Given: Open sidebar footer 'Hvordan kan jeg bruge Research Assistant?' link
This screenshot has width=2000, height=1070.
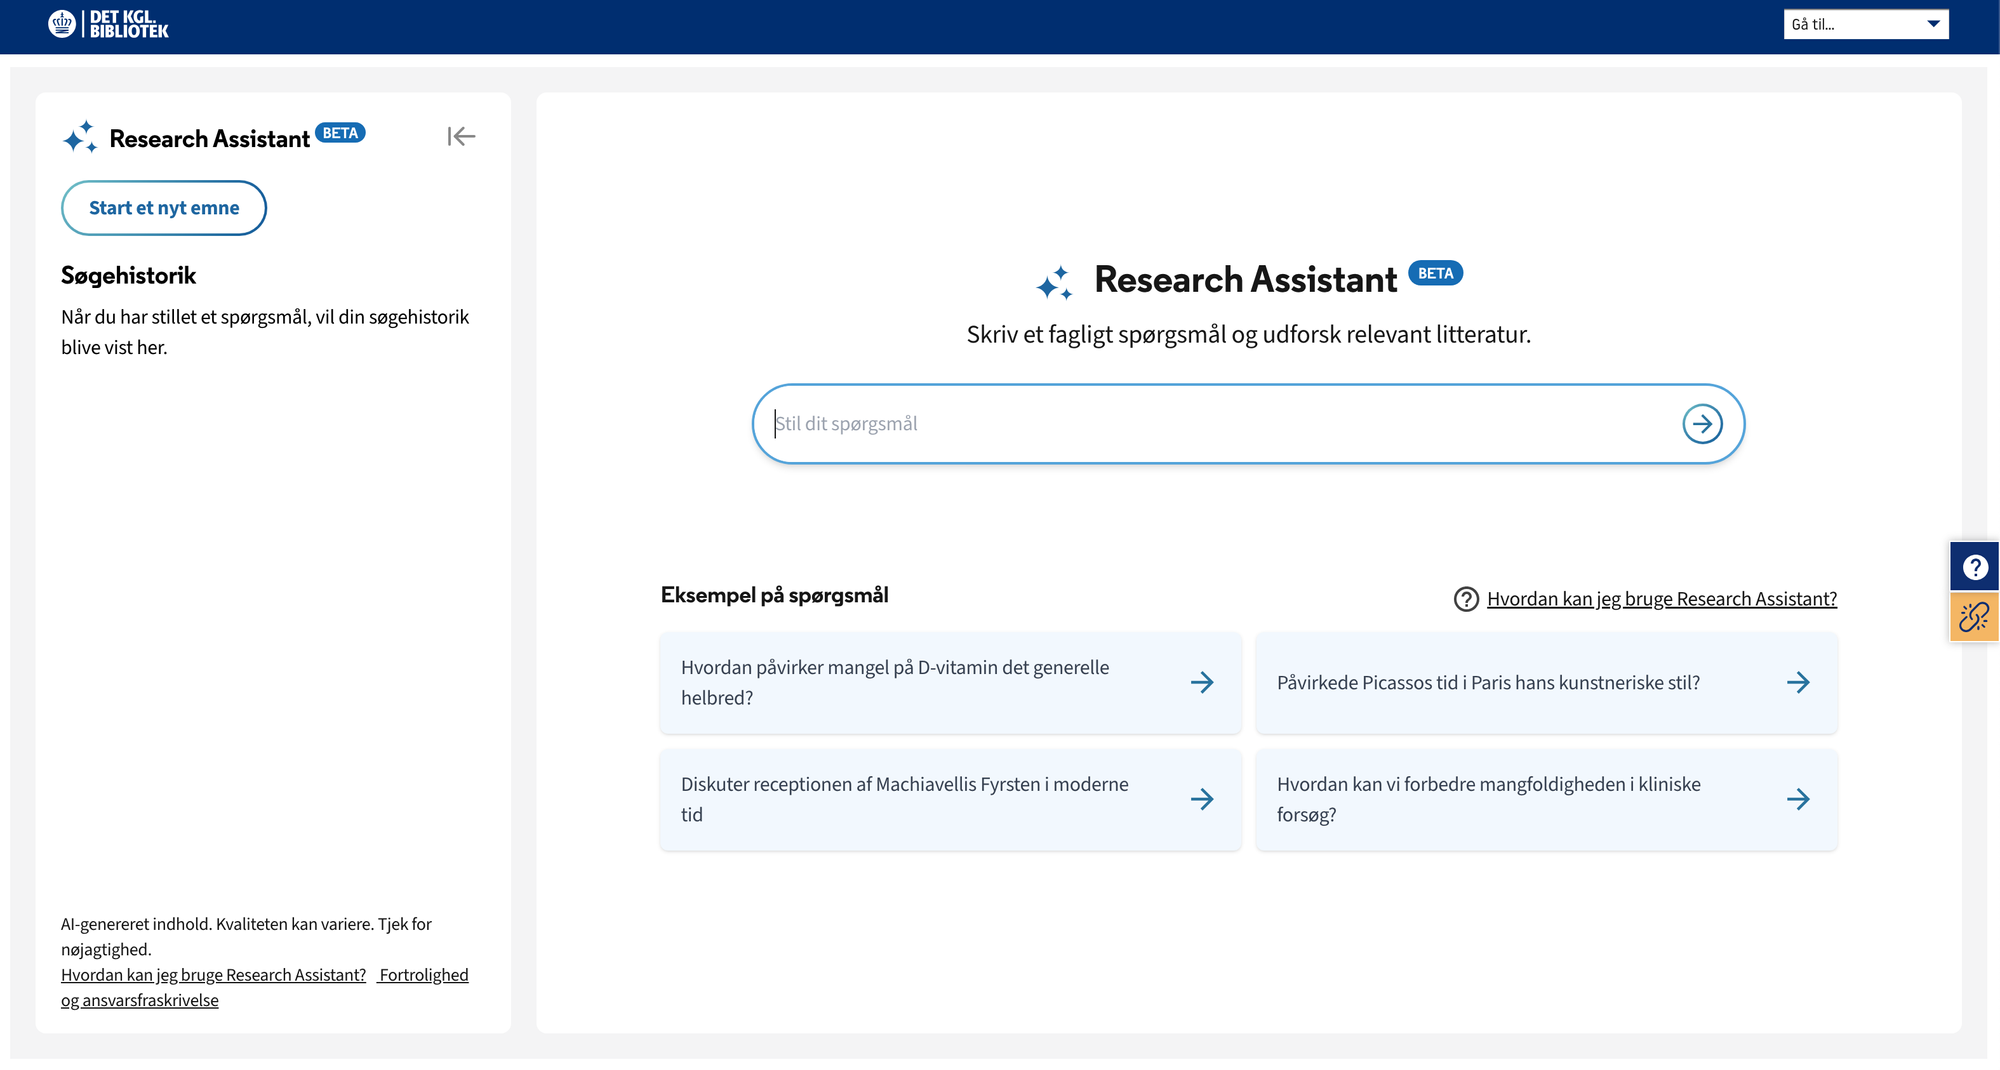Looking at the screenshot, I should click(x=213, y=975).
